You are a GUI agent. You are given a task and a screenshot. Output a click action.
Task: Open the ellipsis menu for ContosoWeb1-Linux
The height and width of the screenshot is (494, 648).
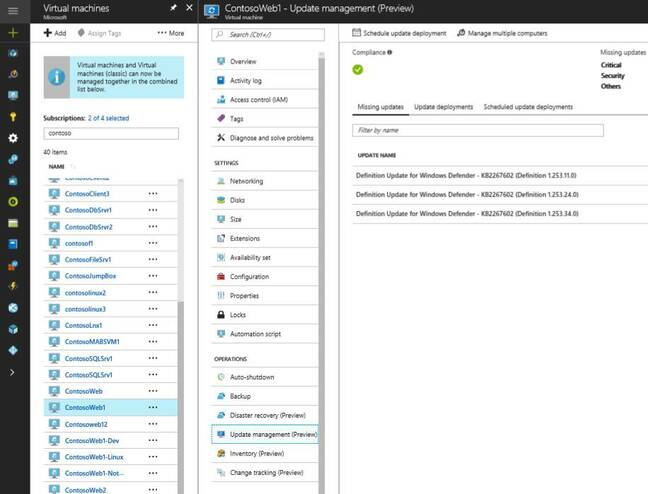tap(153, 457)
